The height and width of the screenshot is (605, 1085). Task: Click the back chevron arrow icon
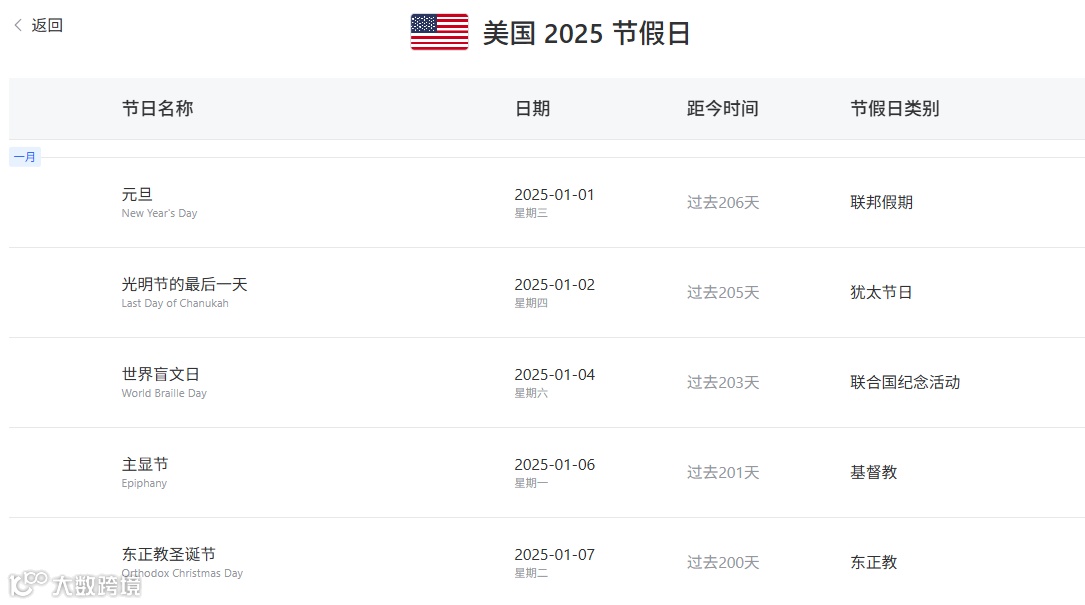(x=18, y=25)
